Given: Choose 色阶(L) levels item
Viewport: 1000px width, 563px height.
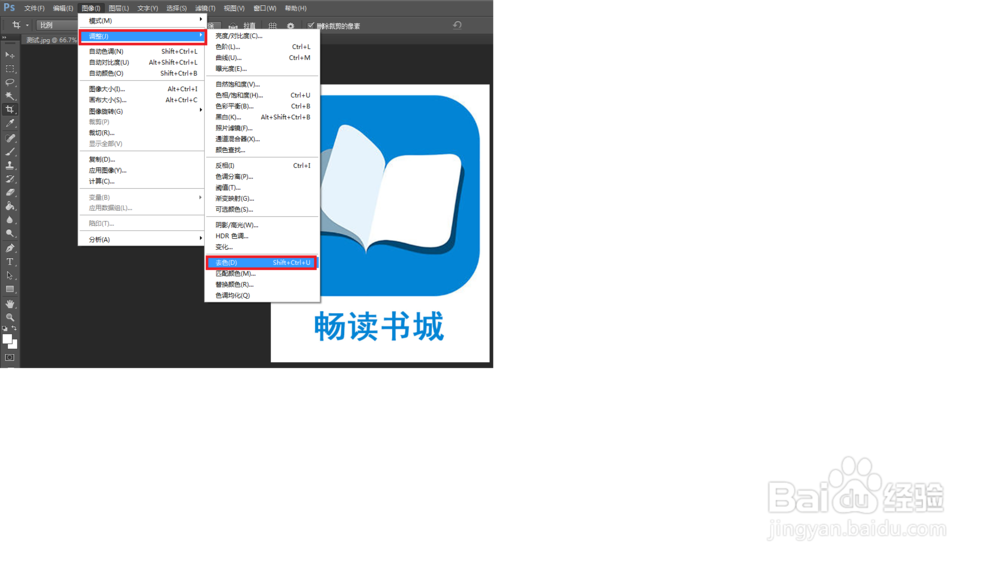Looking at the screenshot, I should point(261,47).
